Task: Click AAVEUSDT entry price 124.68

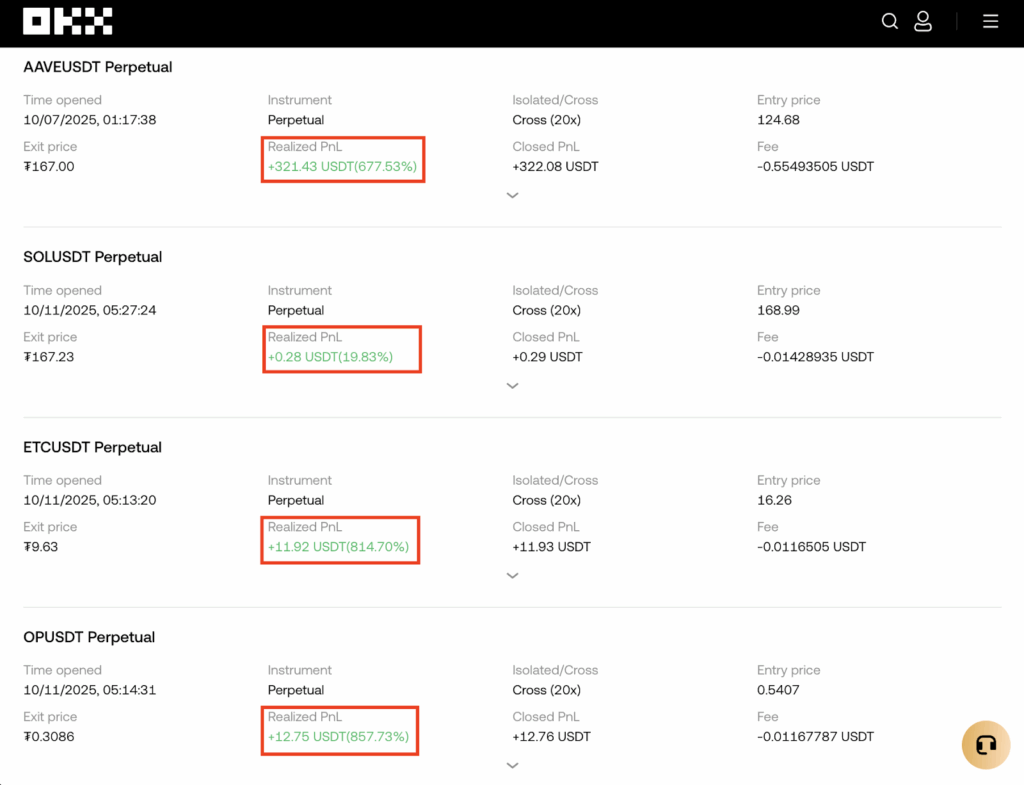Action: [778, 120]
